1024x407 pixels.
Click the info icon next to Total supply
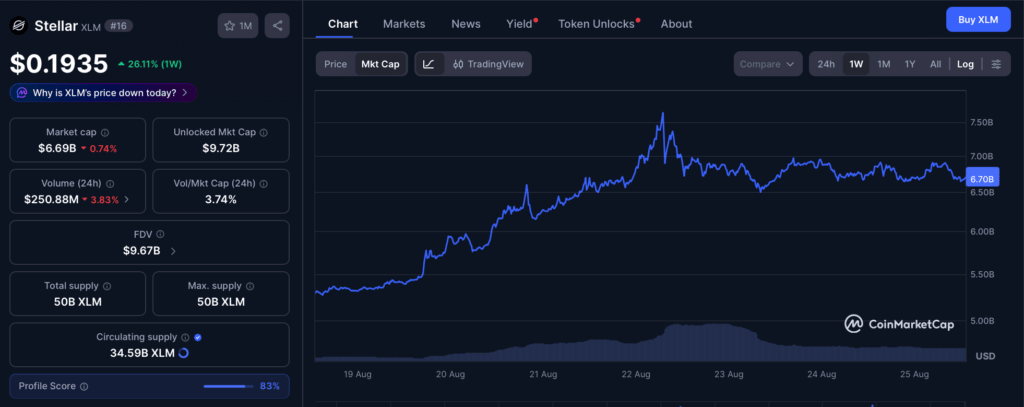click(107, 286)
